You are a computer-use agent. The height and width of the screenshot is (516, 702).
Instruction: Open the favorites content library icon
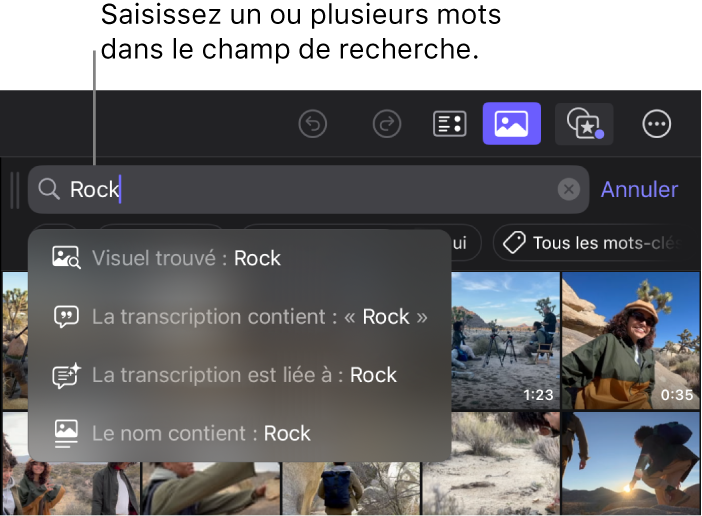[584, 124]
